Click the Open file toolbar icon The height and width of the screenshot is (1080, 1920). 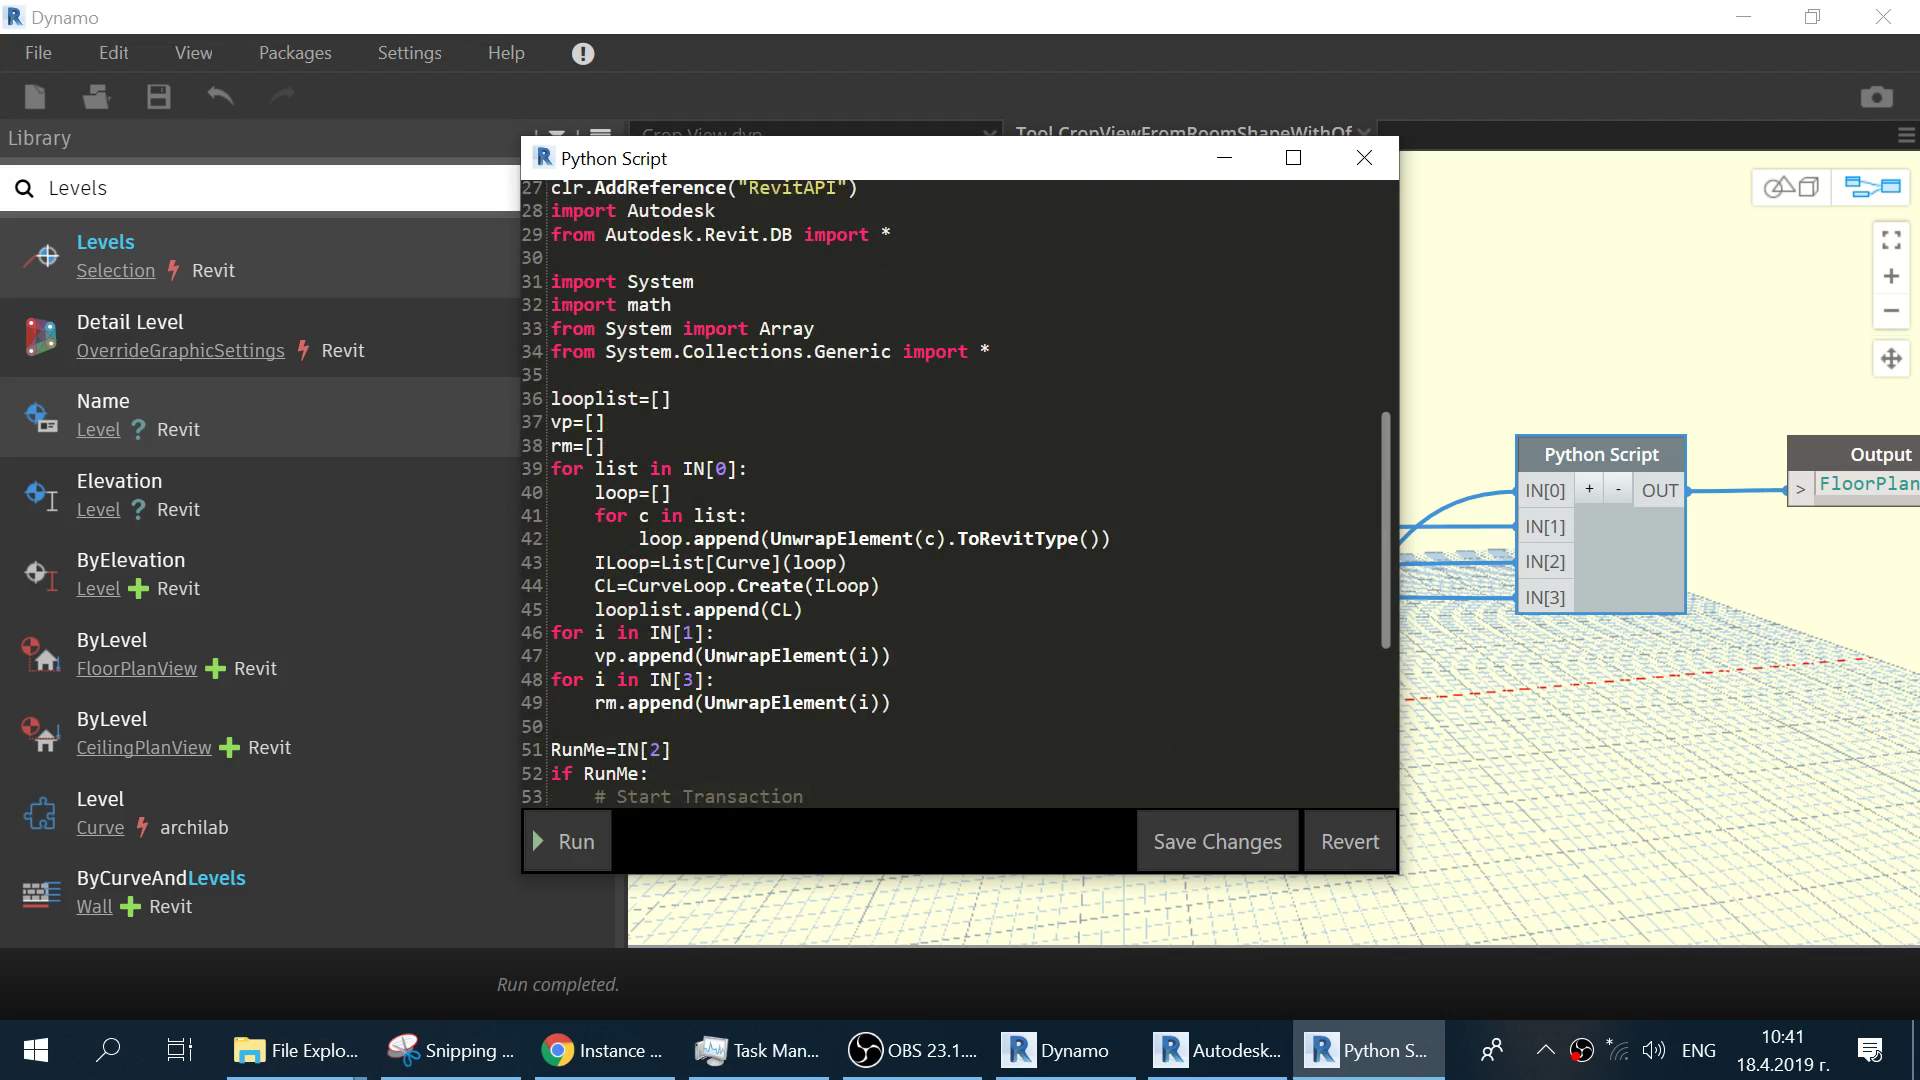click(96, 97)
